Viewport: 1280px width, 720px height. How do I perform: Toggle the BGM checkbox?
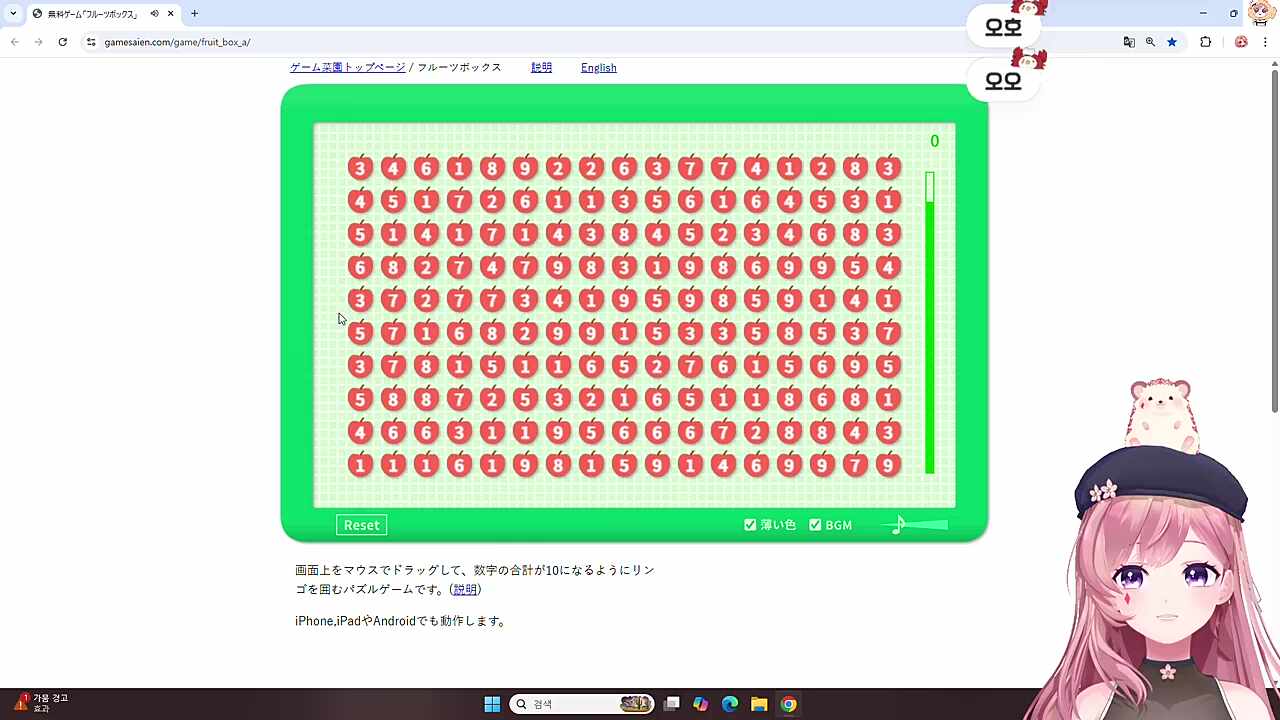815,525
